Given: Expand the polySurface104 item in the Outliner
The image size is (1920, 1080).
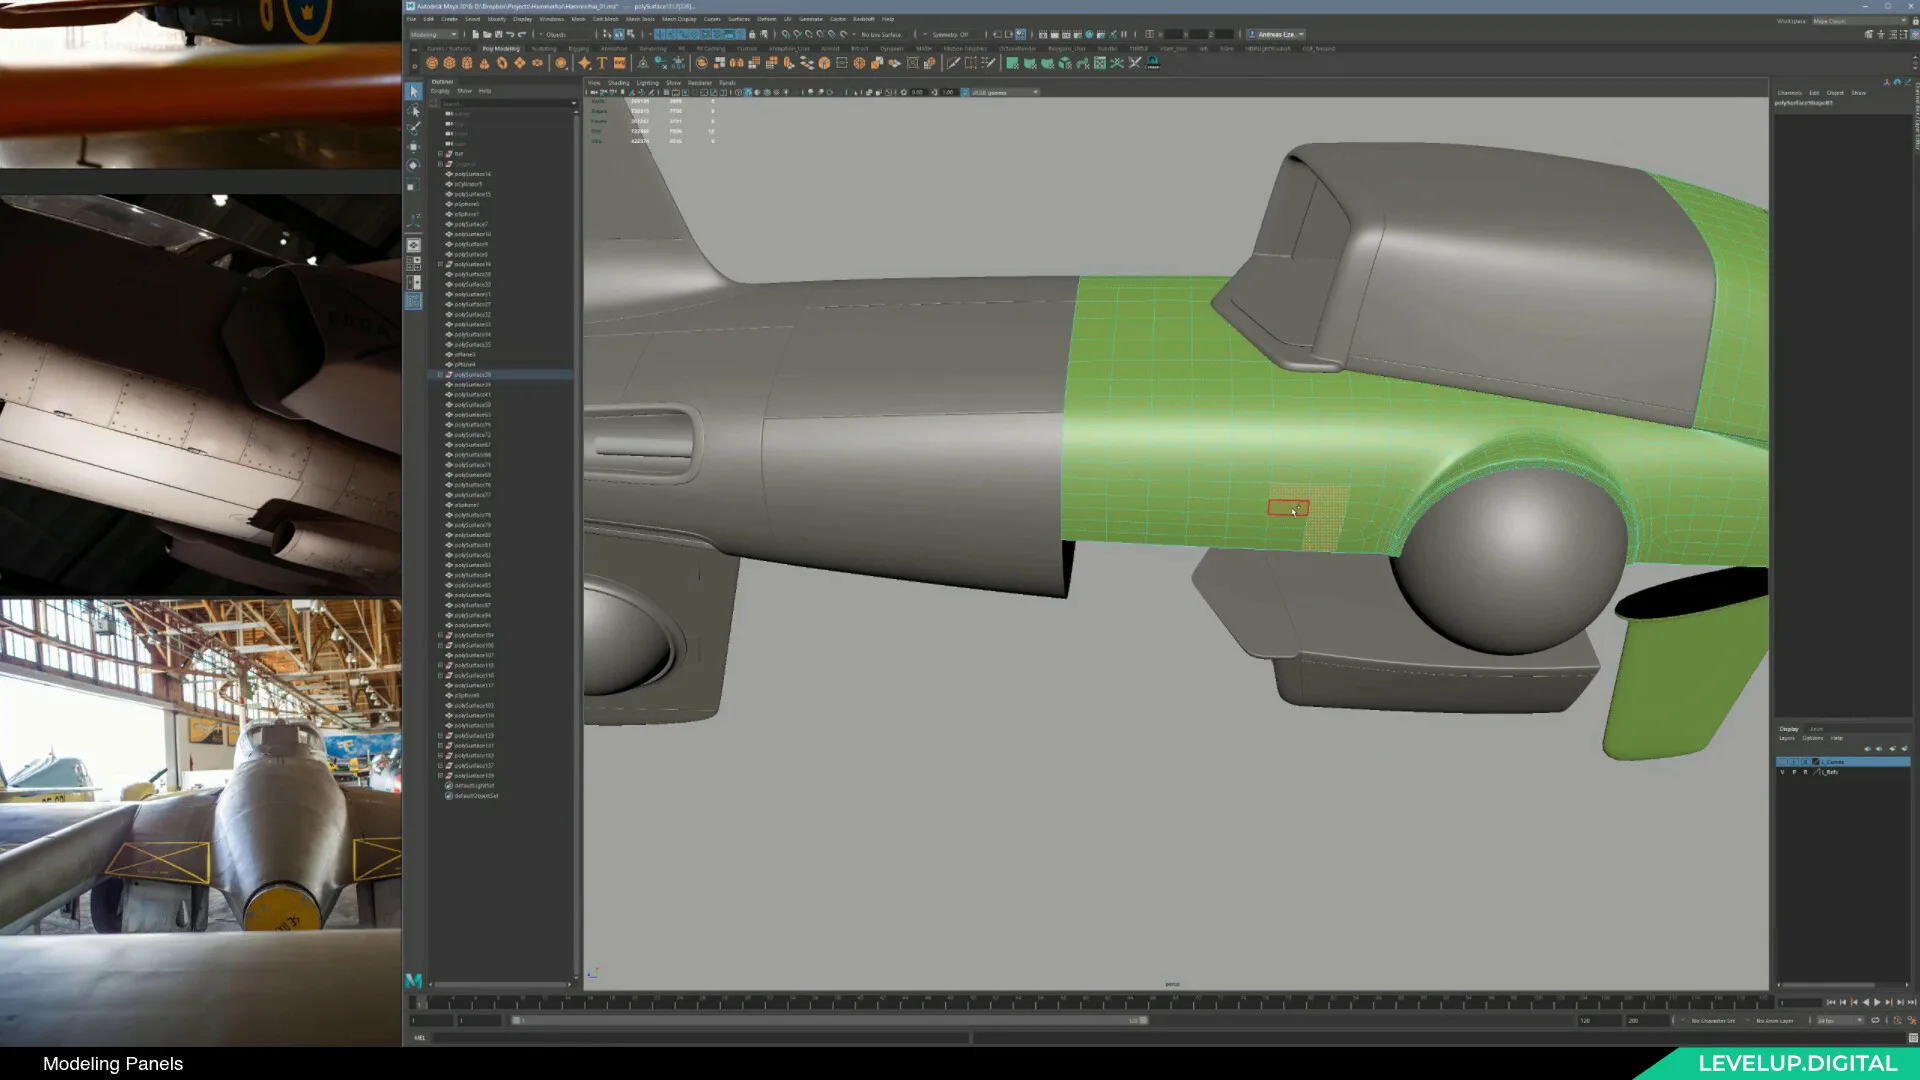Looking at the screenshot, I should coord(440,636).
